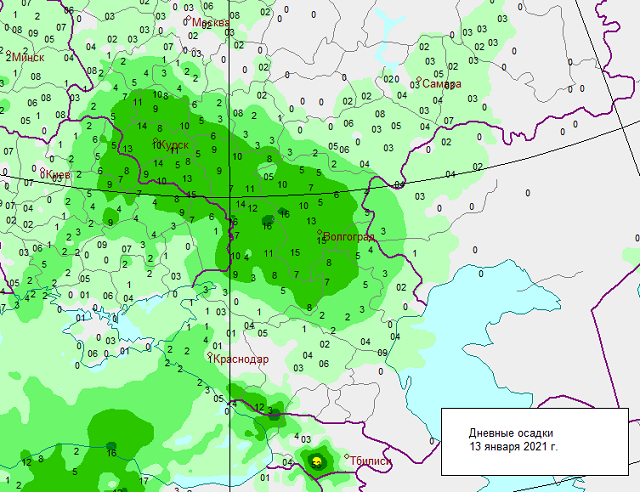Click the red marker beside Волгоград

point(319,233)
